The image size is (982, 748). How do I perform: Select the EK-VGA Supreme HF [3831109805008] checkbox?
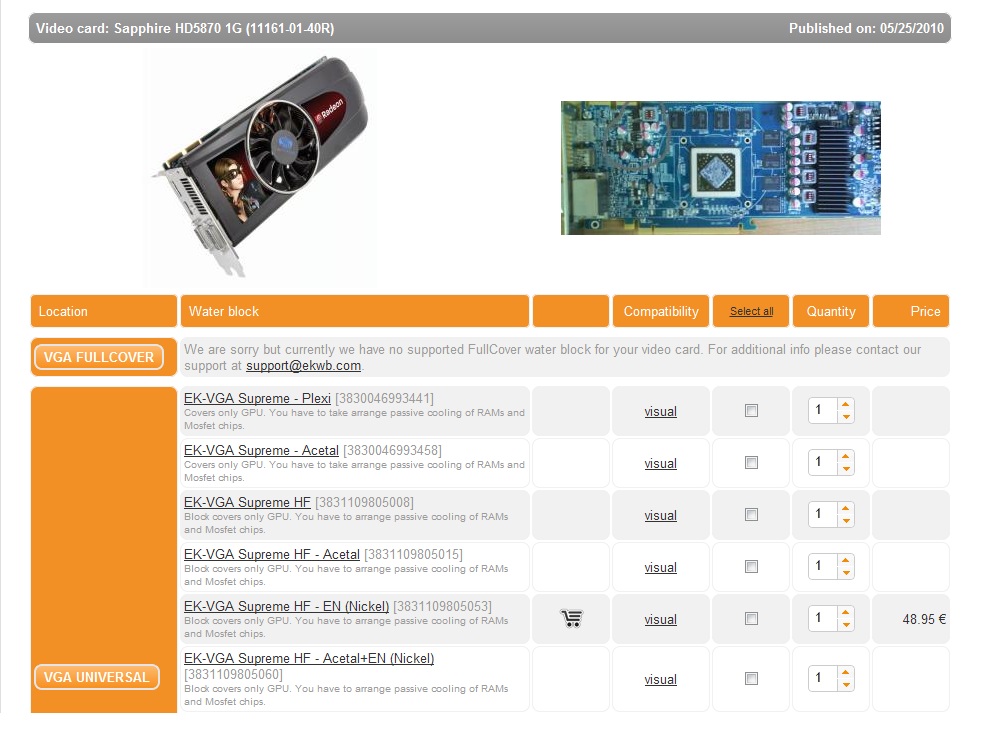[x=751, y=514]
